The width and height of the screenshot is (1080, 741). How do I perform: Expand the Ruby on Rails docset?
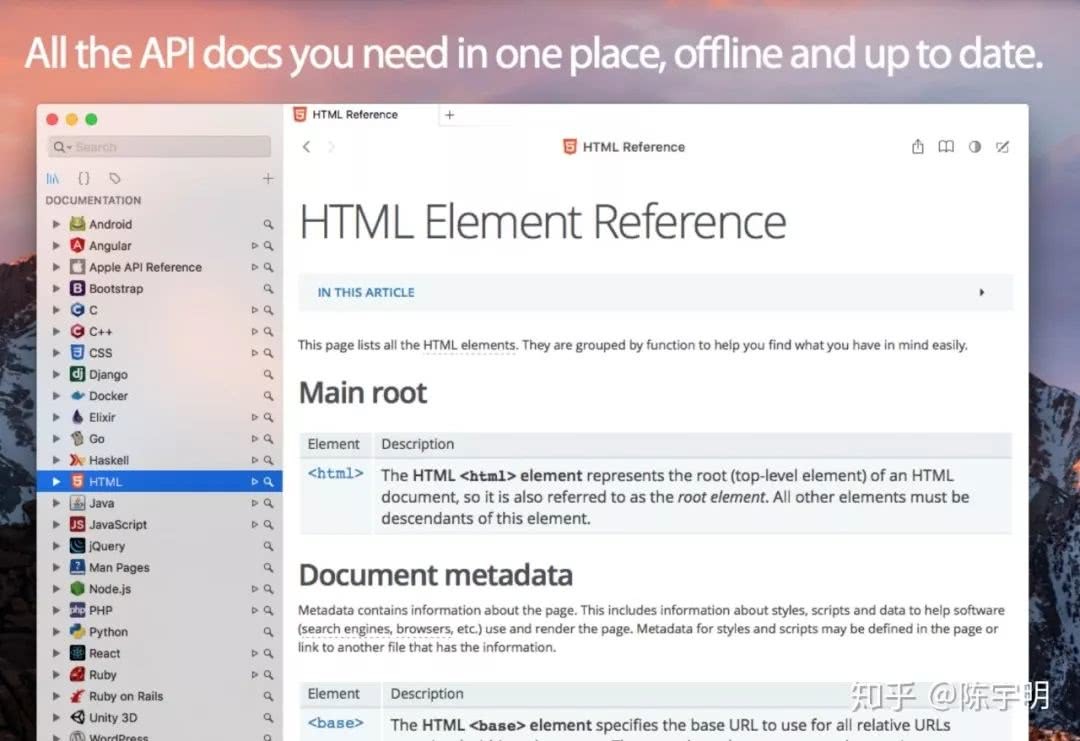[56, 696]
